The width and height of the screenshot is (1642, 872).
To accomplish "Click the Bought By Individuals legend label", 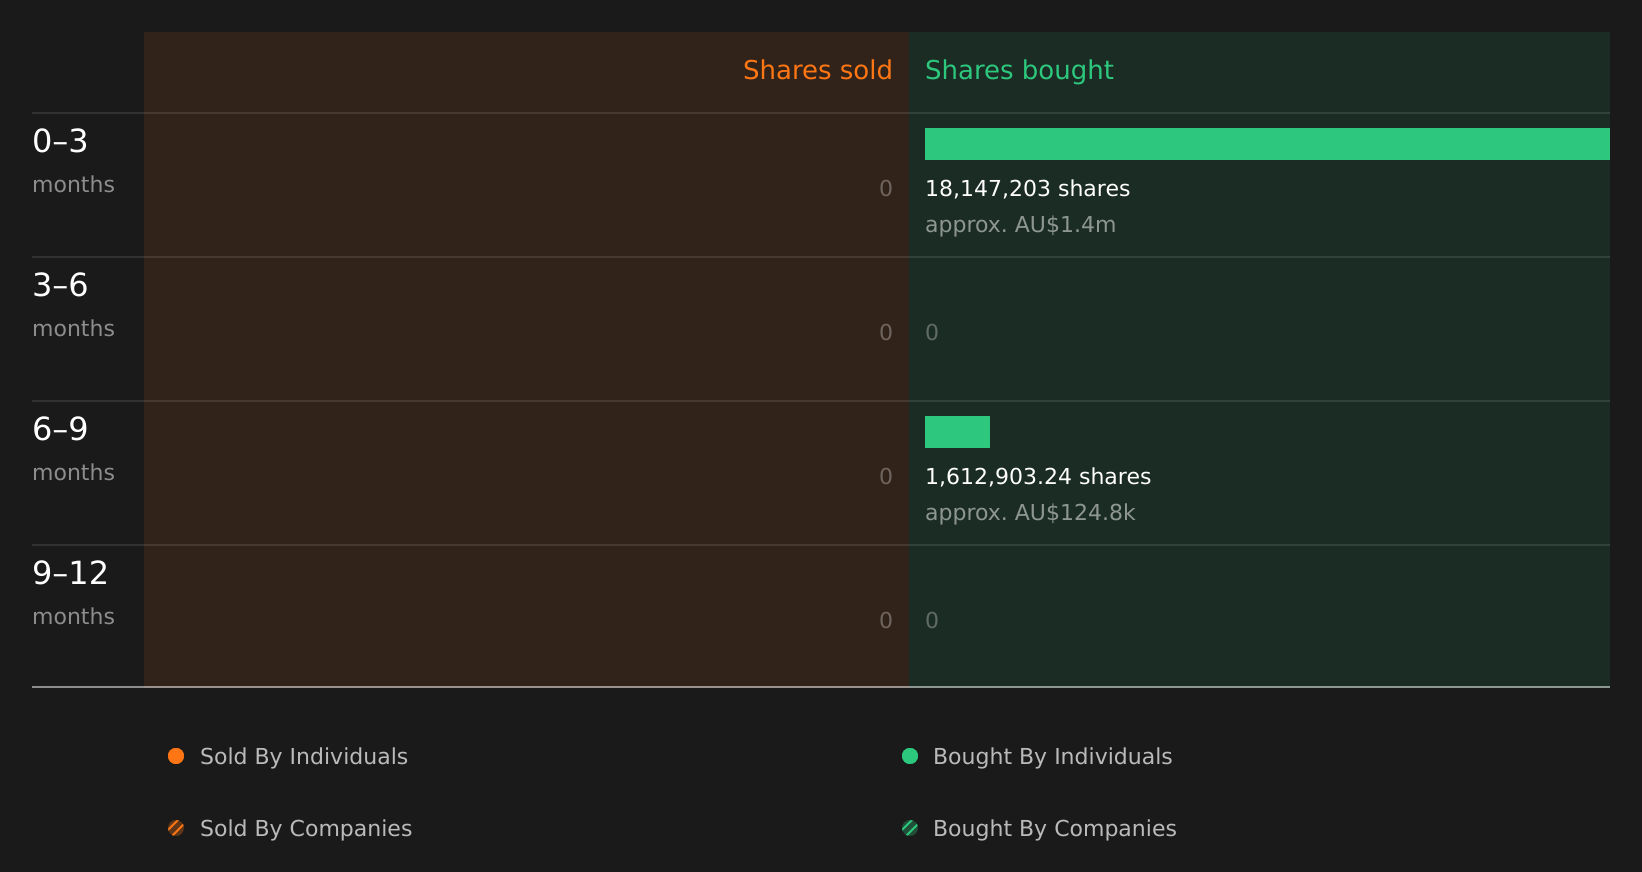I will click(x=1052, y=757).
